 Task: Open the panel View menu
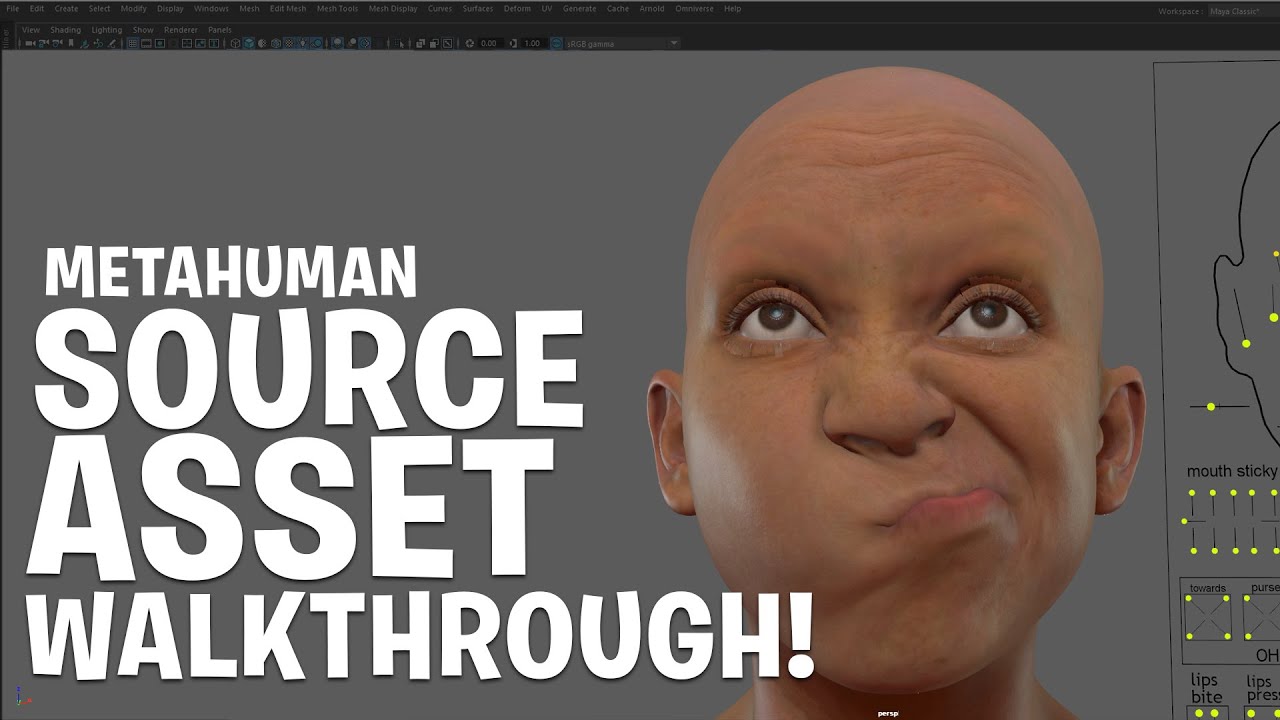31,30
